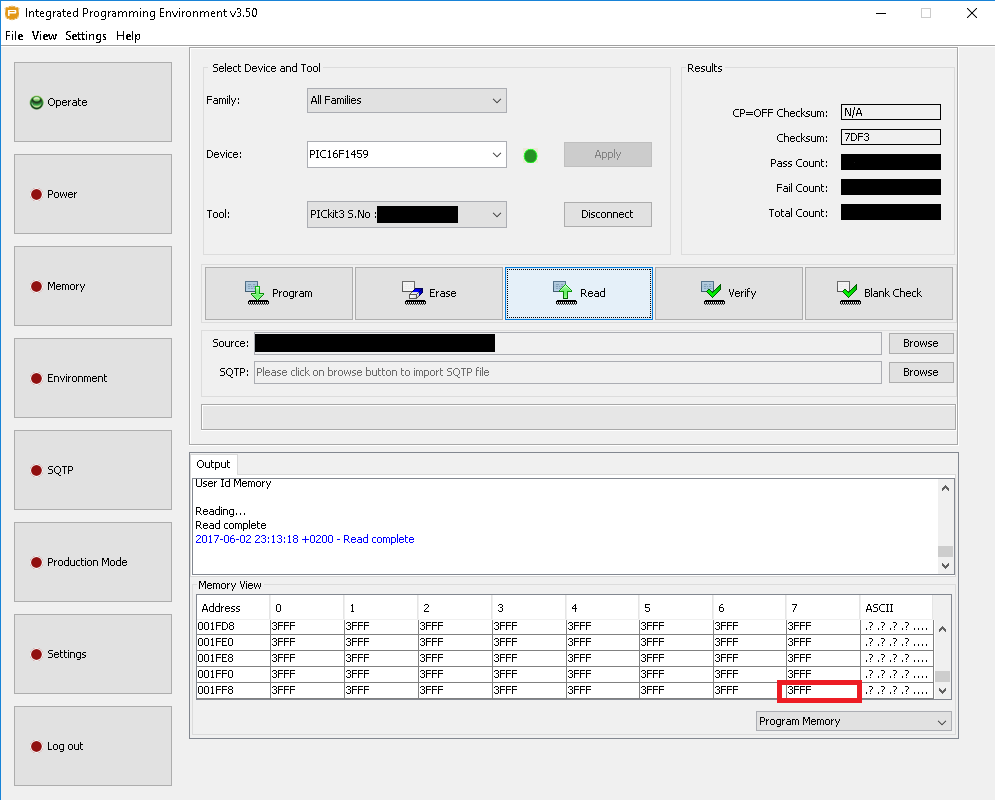Open the Settings side panel button
995x800 pixels.
[x=93, y=654]
